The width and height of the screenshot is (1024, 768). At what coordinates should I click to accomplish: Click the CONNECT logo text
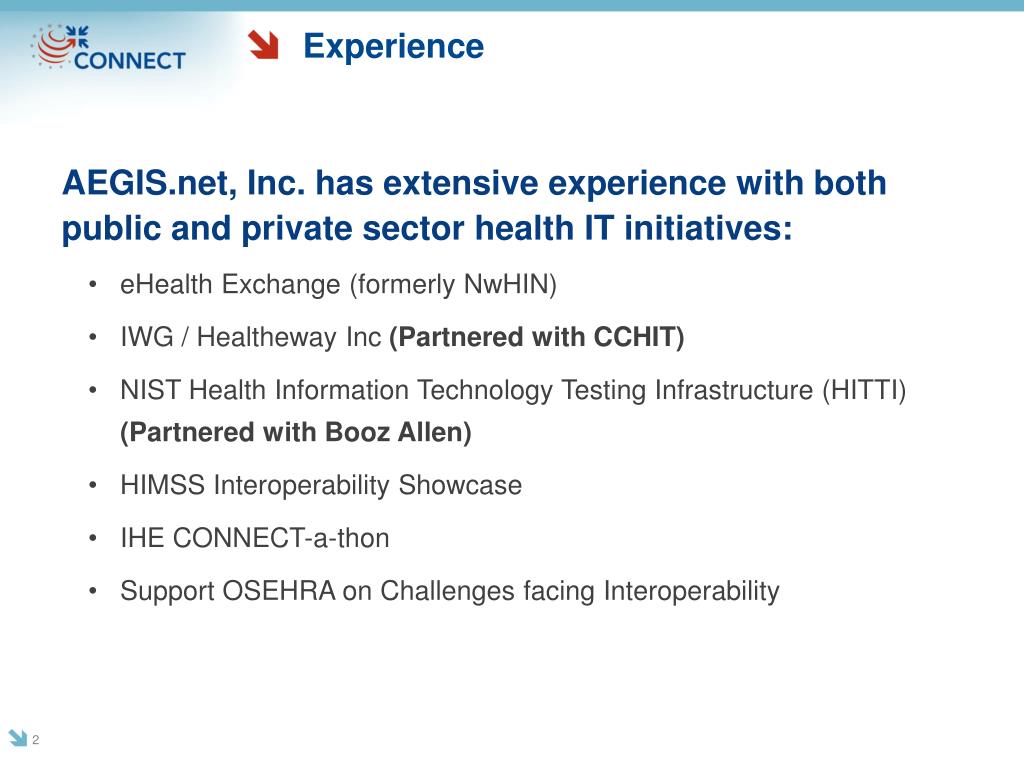pyautogui.click(x=130, y=61)
